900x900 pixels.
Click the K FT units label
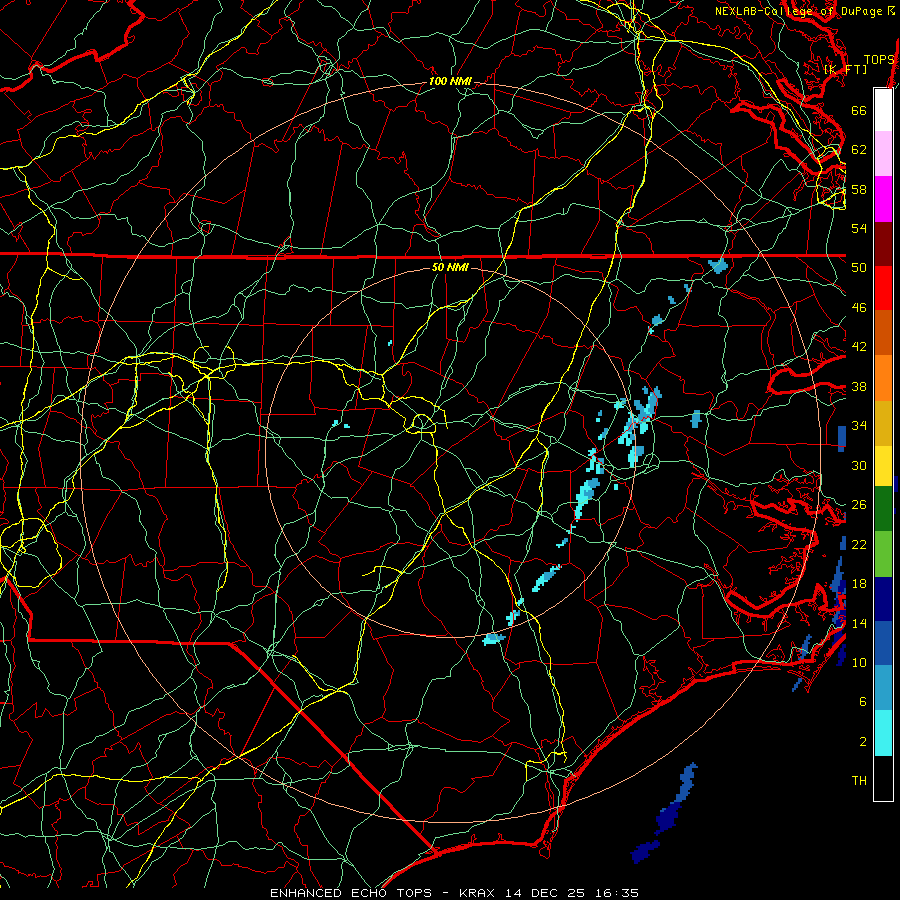tap(845, 69)
